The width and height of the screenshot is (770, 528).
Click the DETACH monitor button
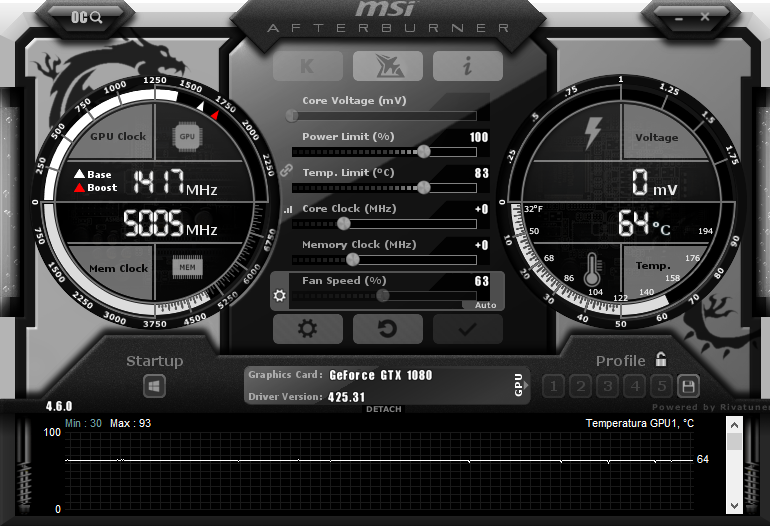pos(384,409)
